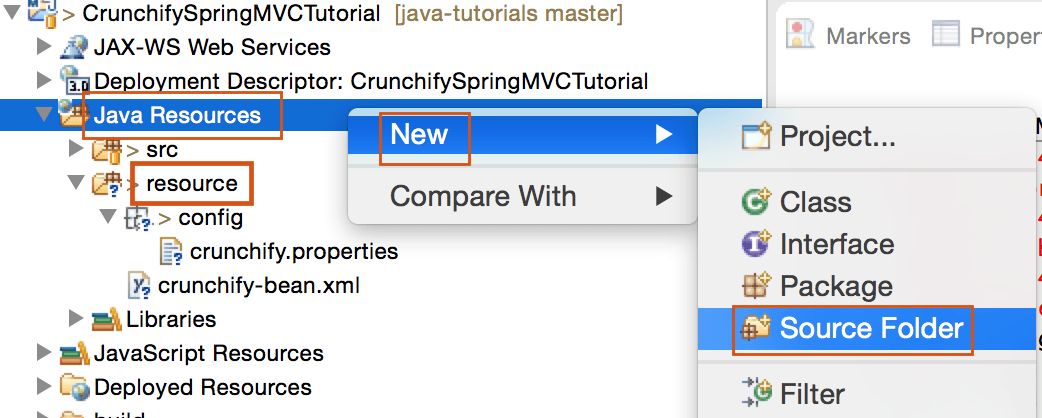Viewport: 1042px width, 418px height.
Task: Click the Class icon in New submenu
Action: tap(756, 202)
